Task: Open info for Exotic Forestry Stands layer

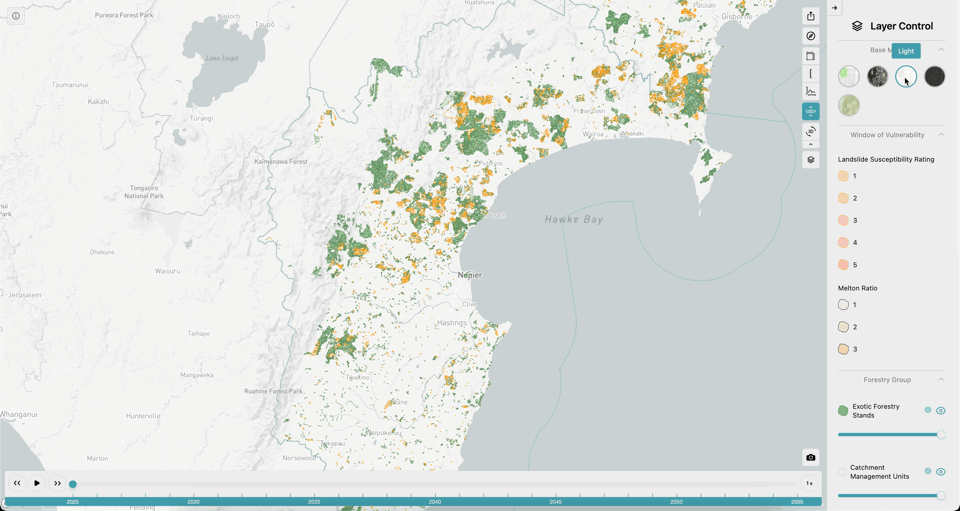Action: coord(928,410)
